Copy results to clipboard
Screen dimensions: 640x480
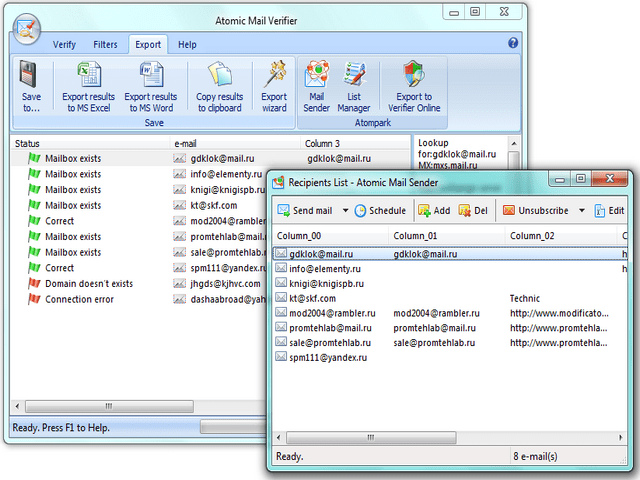click(x=219, y=87)
